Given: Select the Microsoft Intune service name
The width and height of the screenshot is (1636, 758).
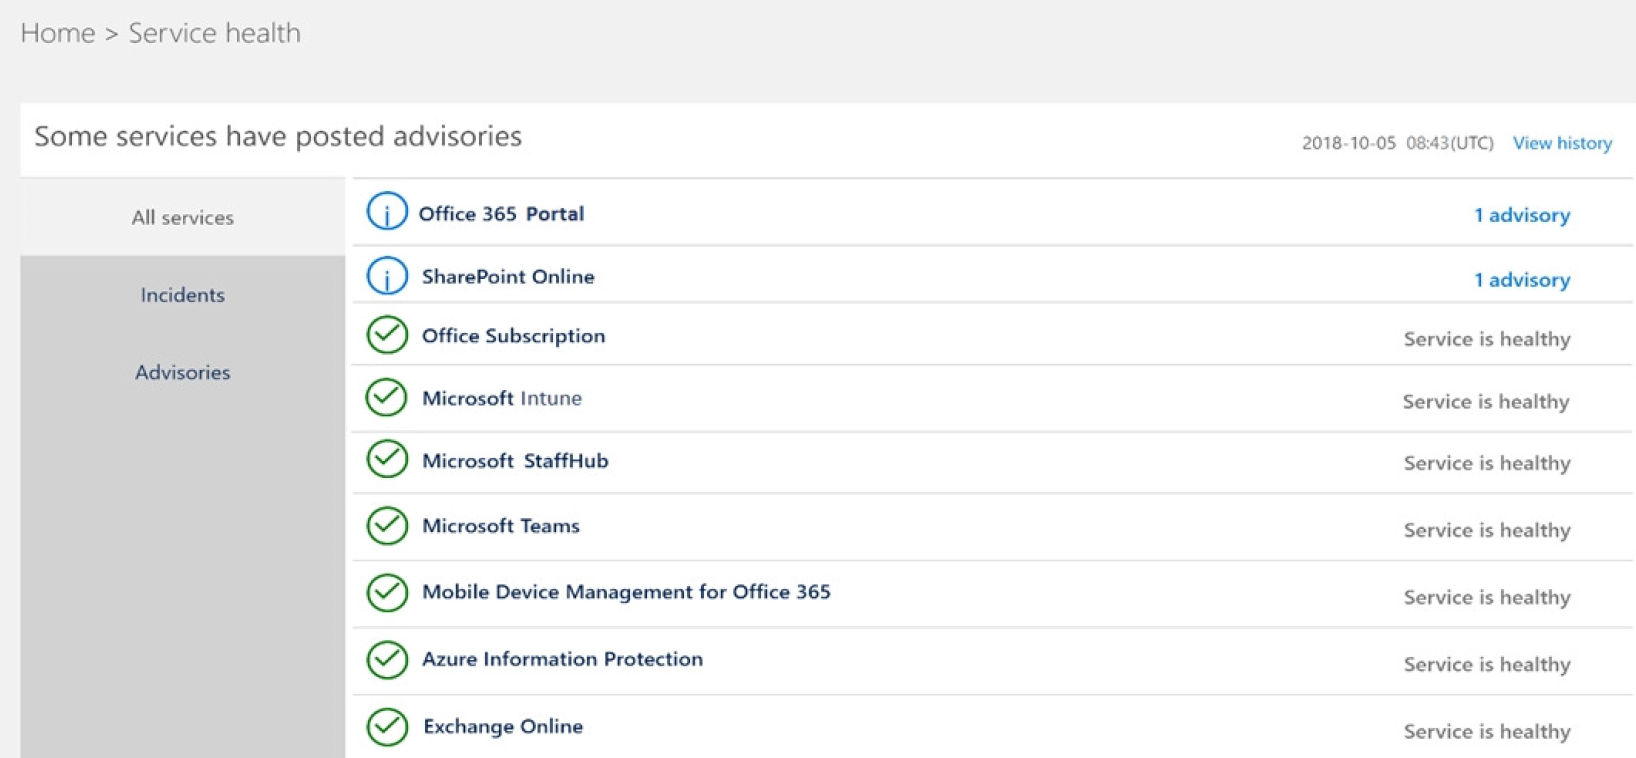Looking at the screenshot, I should 501,398.
